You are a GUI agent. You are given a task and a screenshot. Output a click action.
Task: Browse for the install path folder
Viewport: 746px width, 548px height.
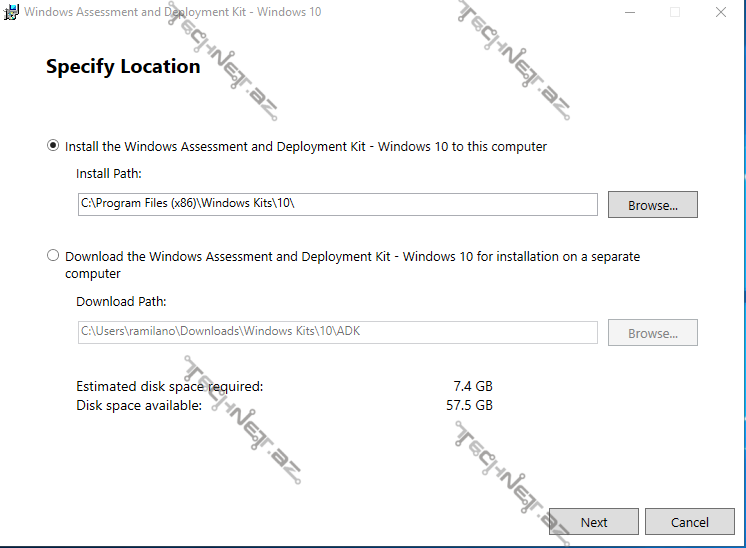[652, 205]
